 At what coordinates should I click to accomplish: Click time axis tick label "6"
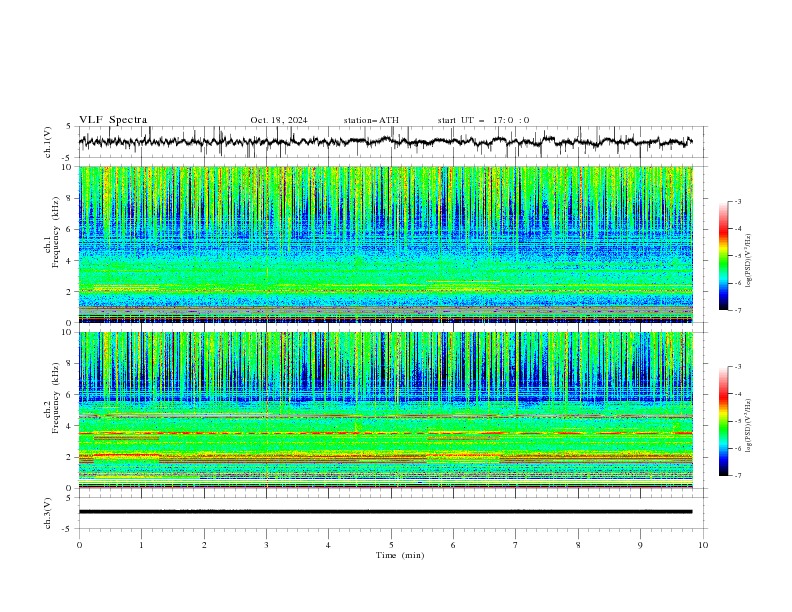(x=453, y=545)
